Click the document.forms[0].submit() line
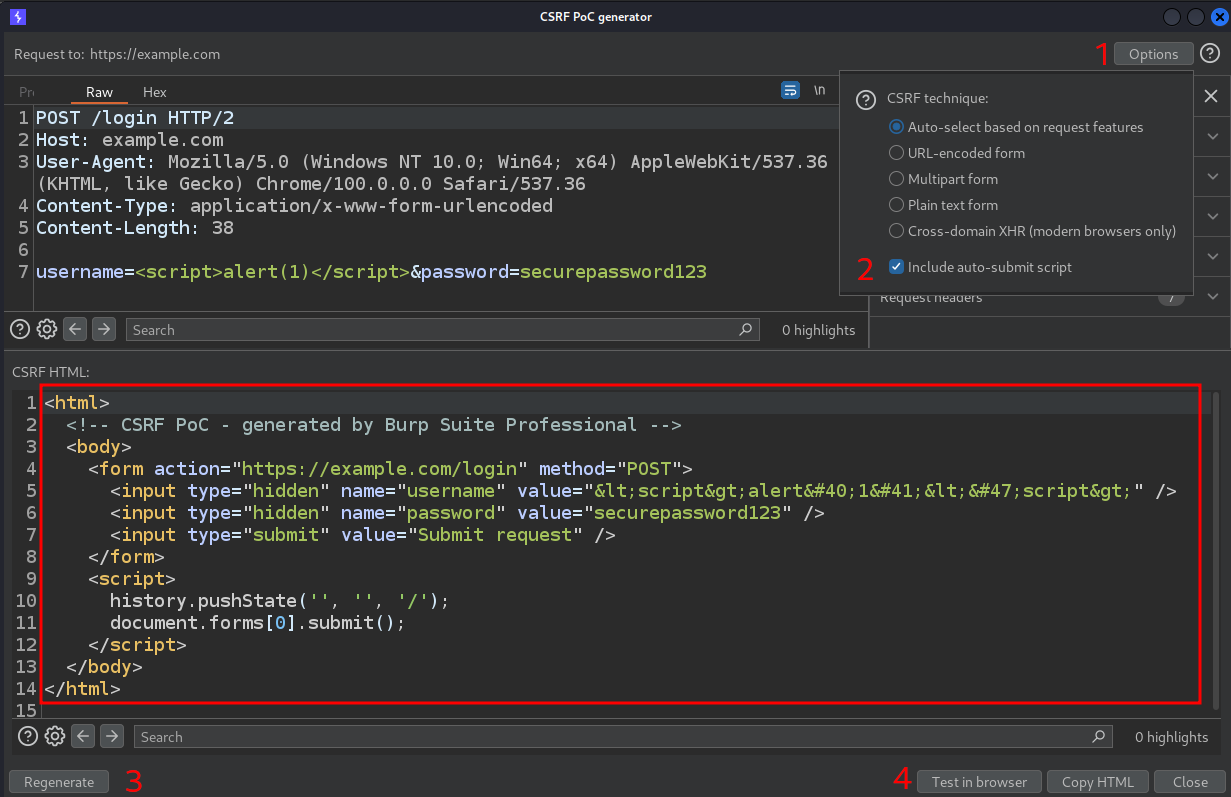This screenshot has width=1231, height=797. tap(258, 622)
